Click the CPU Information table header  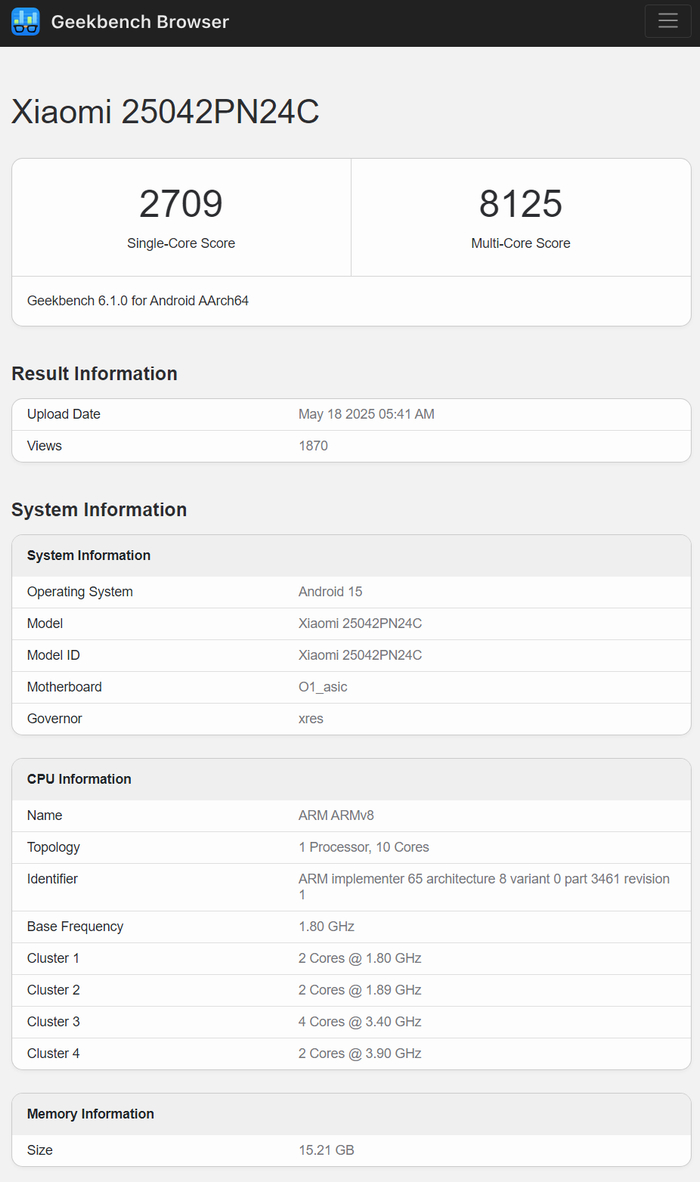point(79,779)
